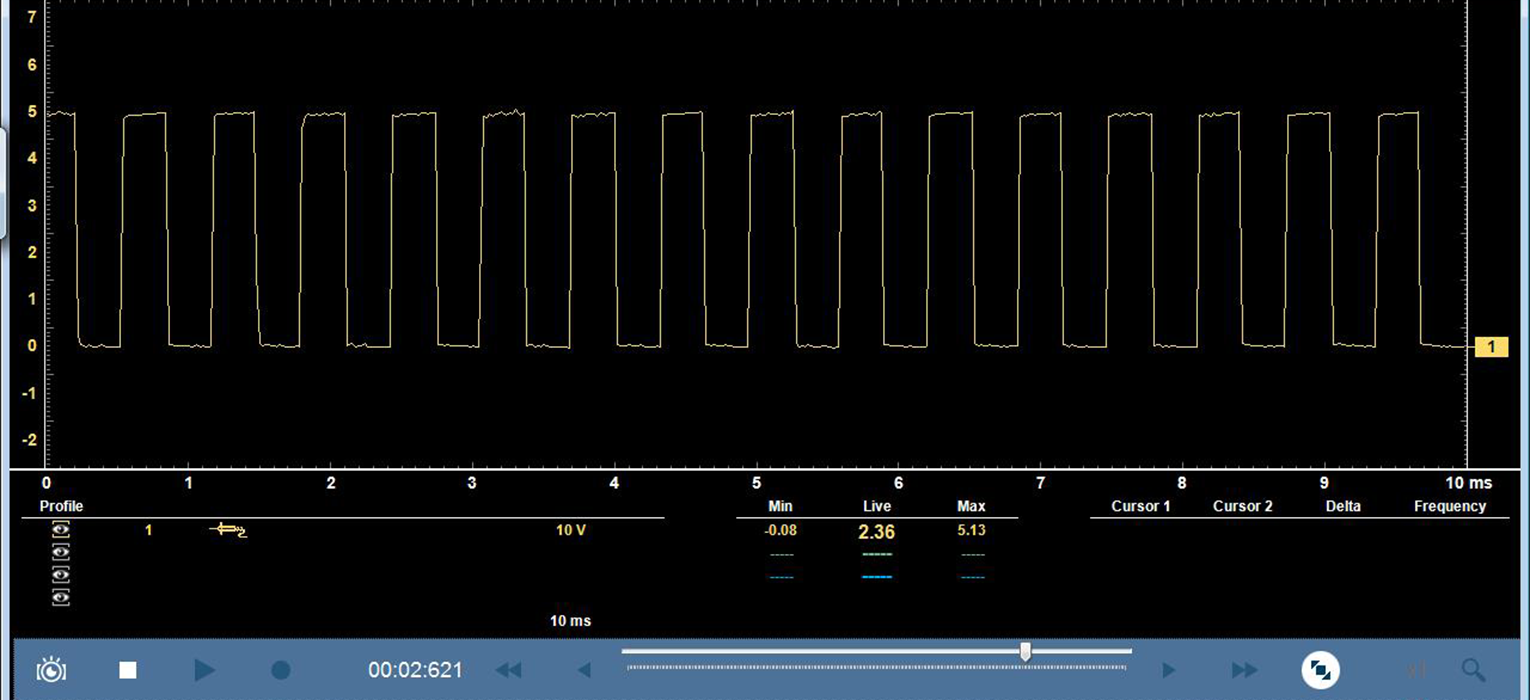Toggle the third channel eye icon

coord(61,575)
